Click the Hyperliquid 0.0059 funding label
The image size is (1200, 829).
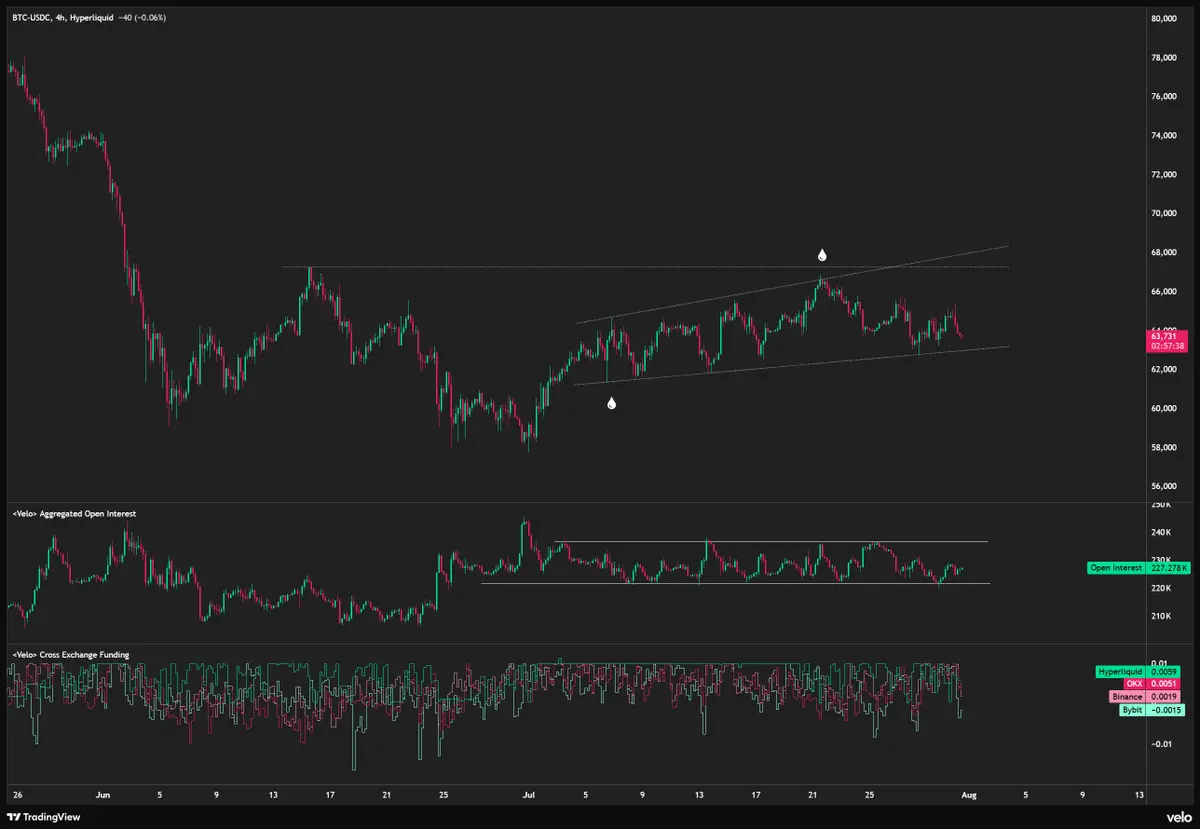1138,671
